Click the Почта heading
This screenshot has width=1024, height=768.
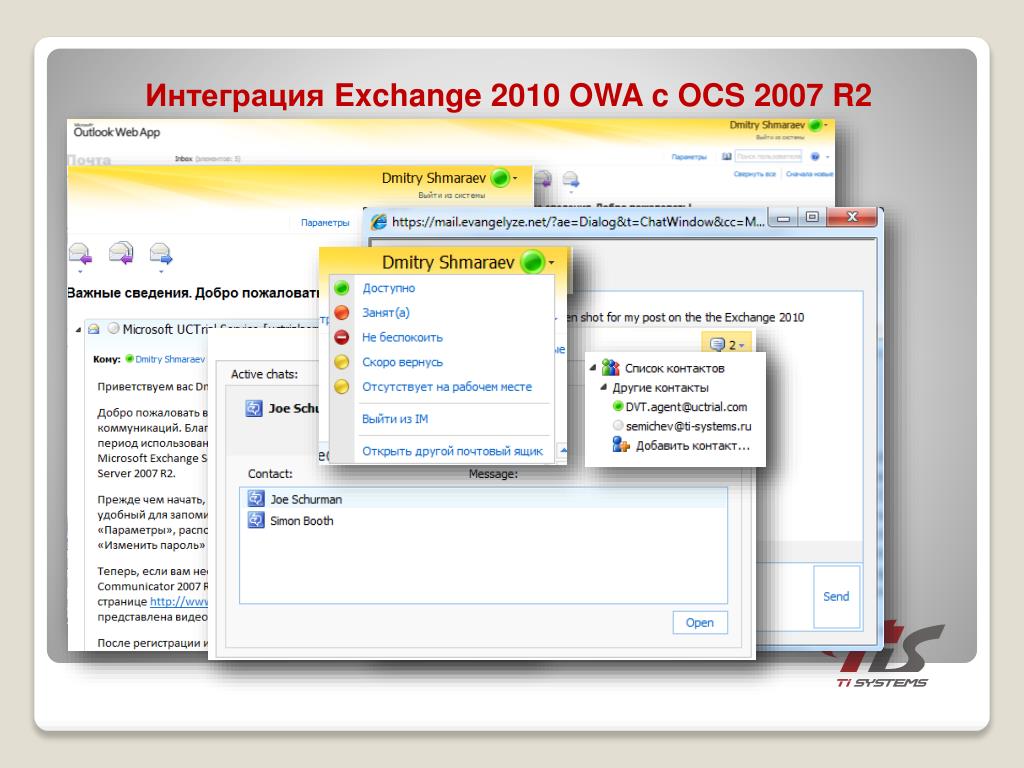coord(89,161)
